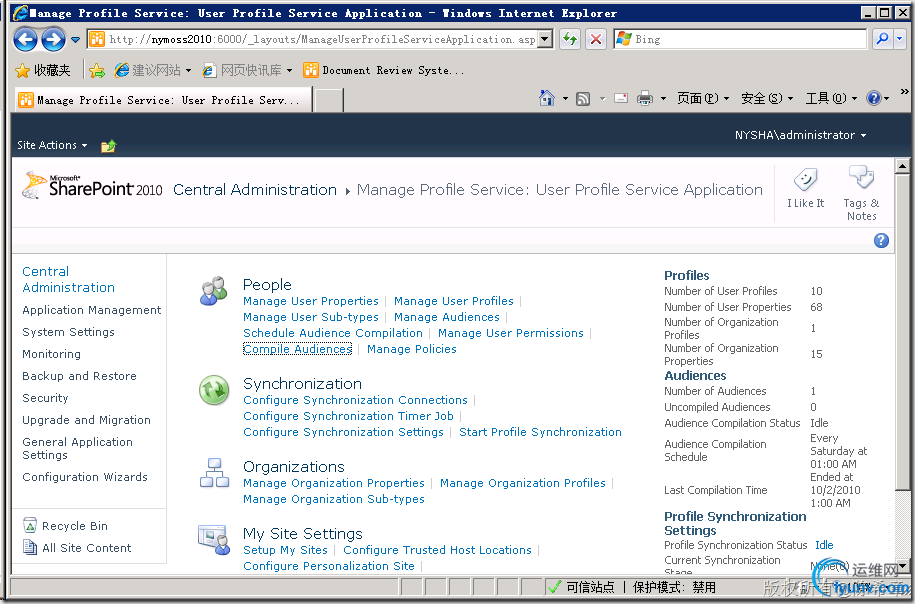Click the page scrollbar up arrow
Viewport: 915px width, 604px height.
(902, 166)
